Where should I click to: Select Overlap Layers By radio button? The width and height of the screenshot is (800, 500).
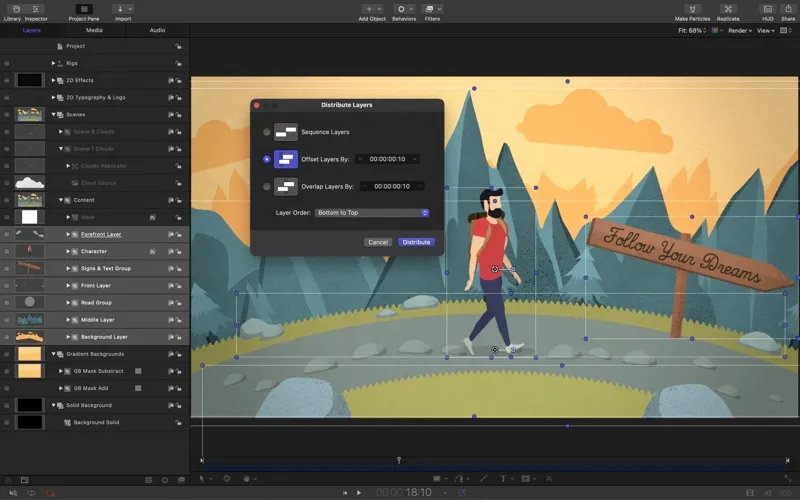click(x=266, y=187)
